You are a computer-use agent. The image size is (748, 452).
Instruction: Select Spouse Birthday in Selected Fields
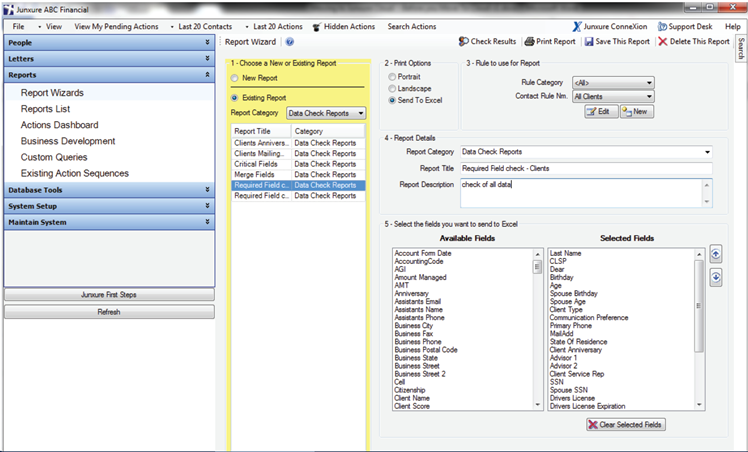coord(573,293)
